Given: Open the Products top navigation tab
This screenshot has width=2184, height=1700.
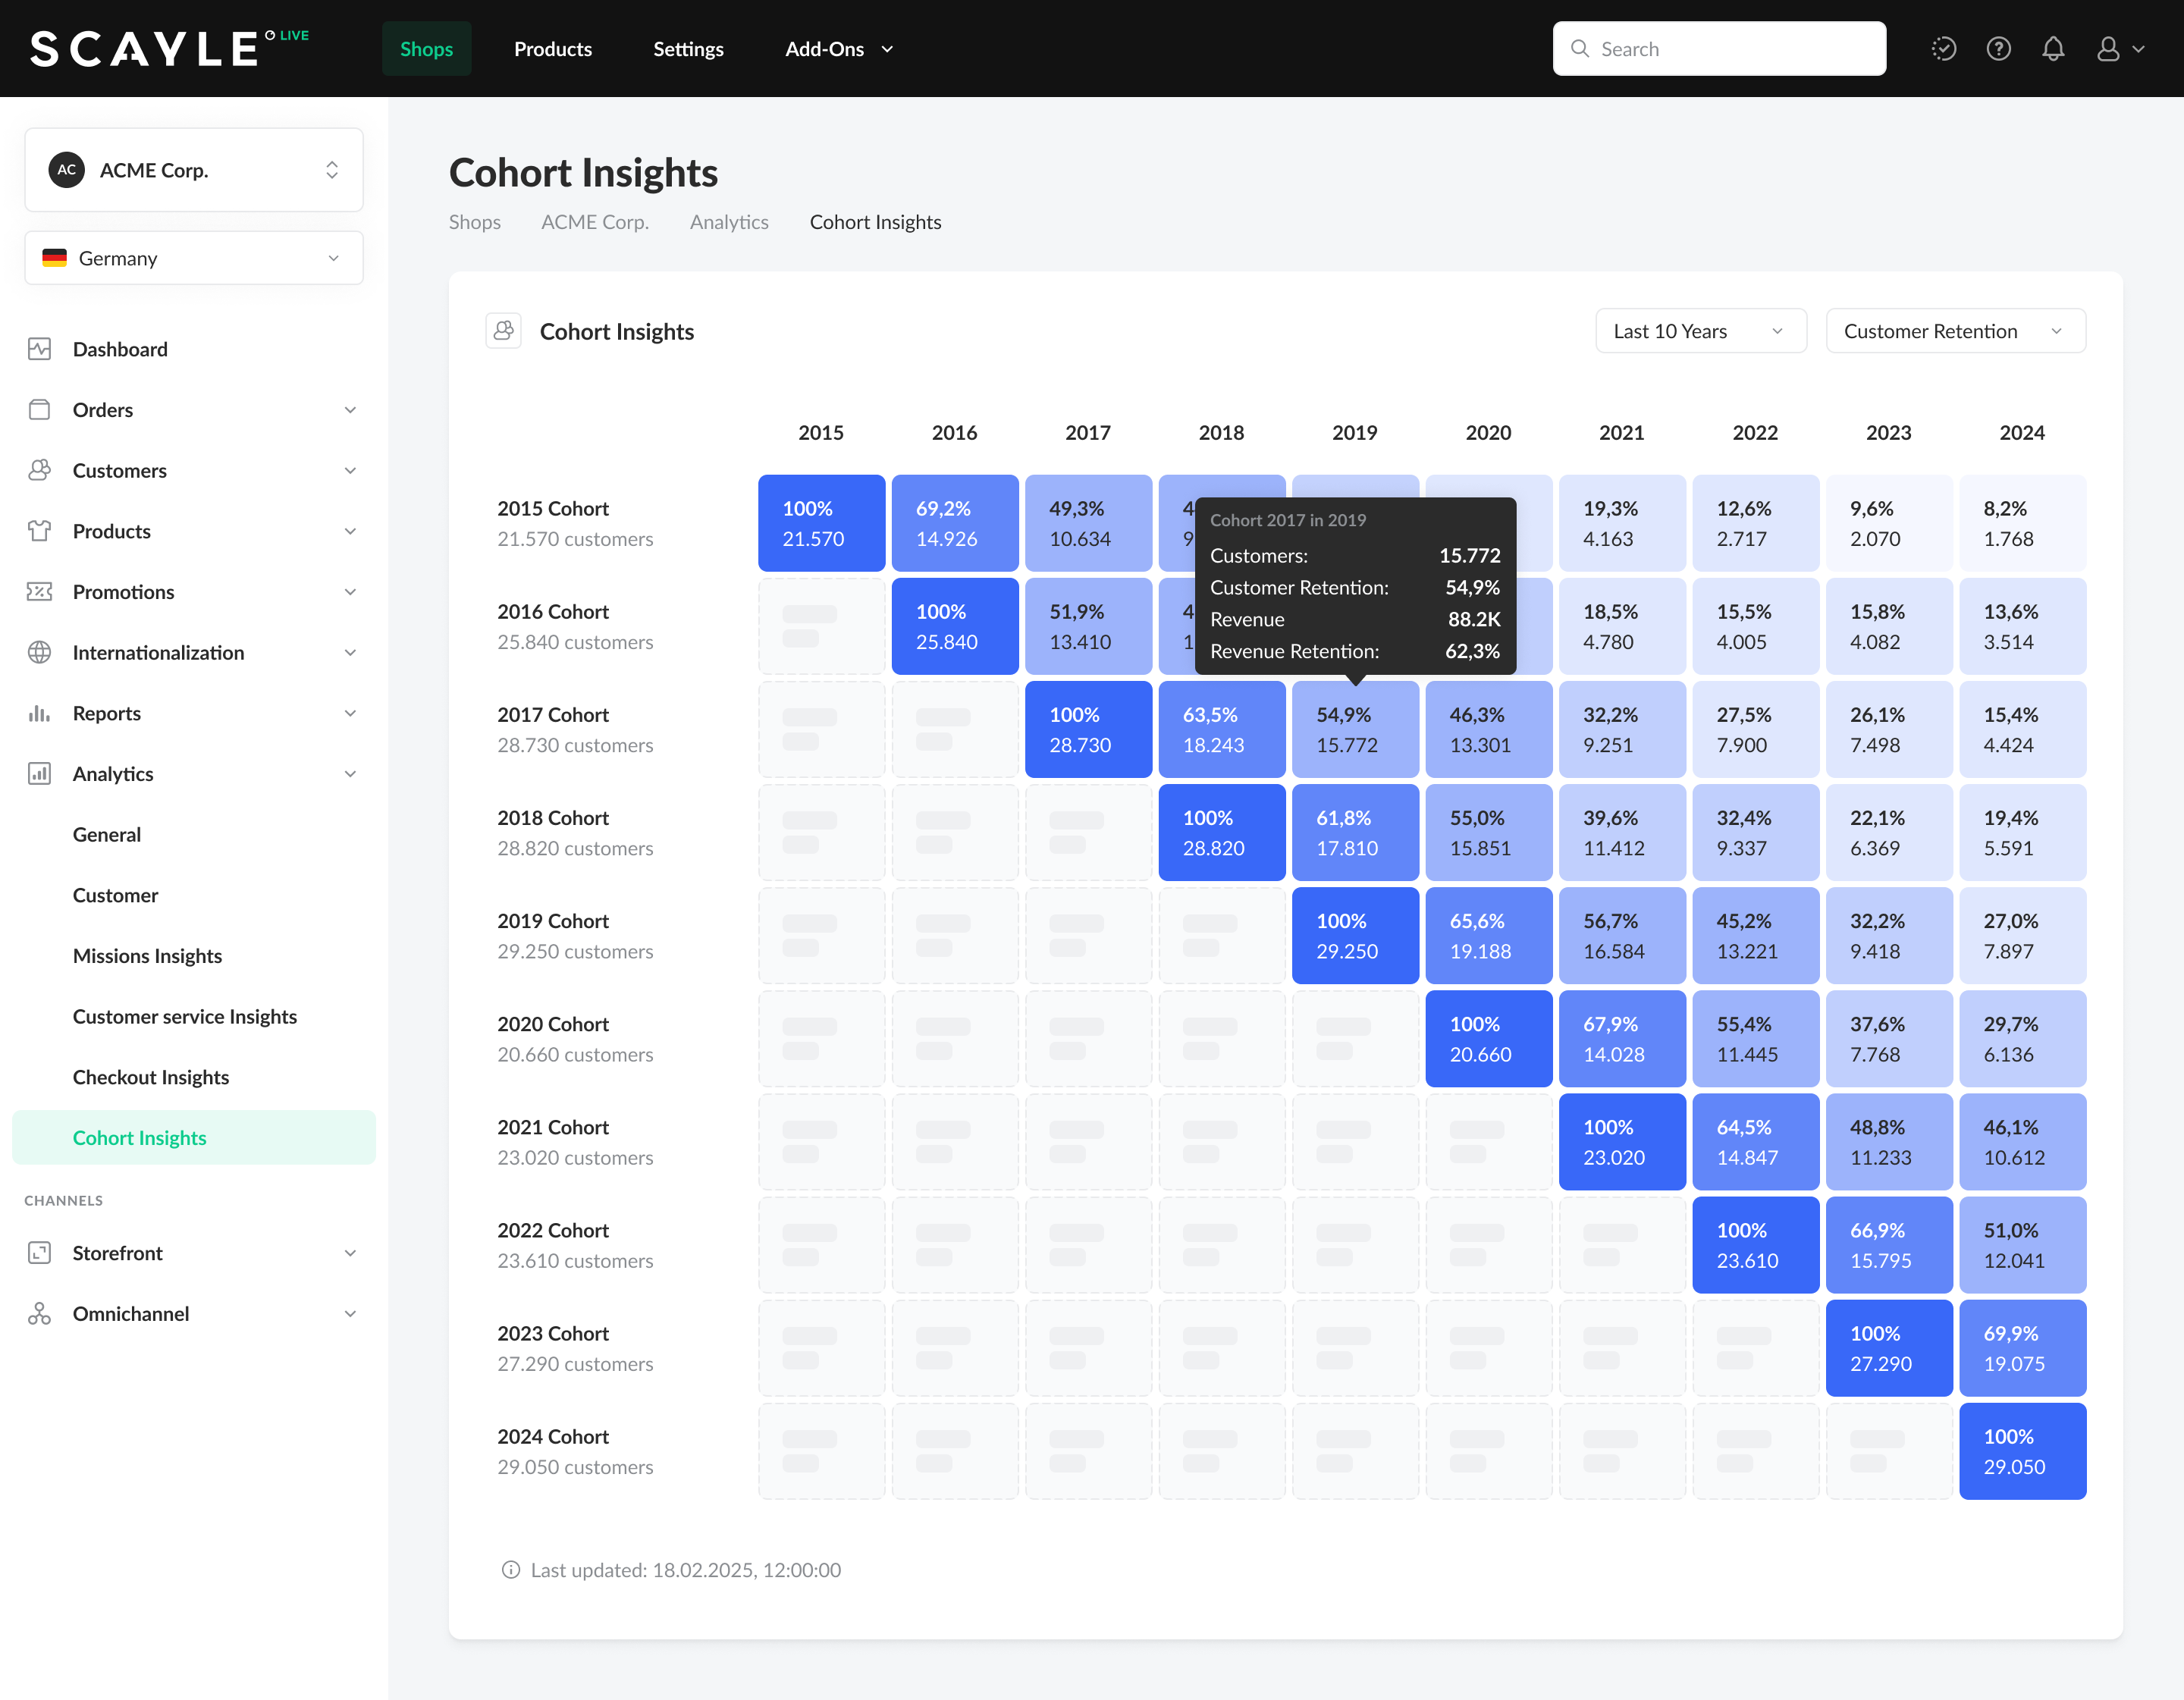Looking at the screenshot, I should point(552,49).
